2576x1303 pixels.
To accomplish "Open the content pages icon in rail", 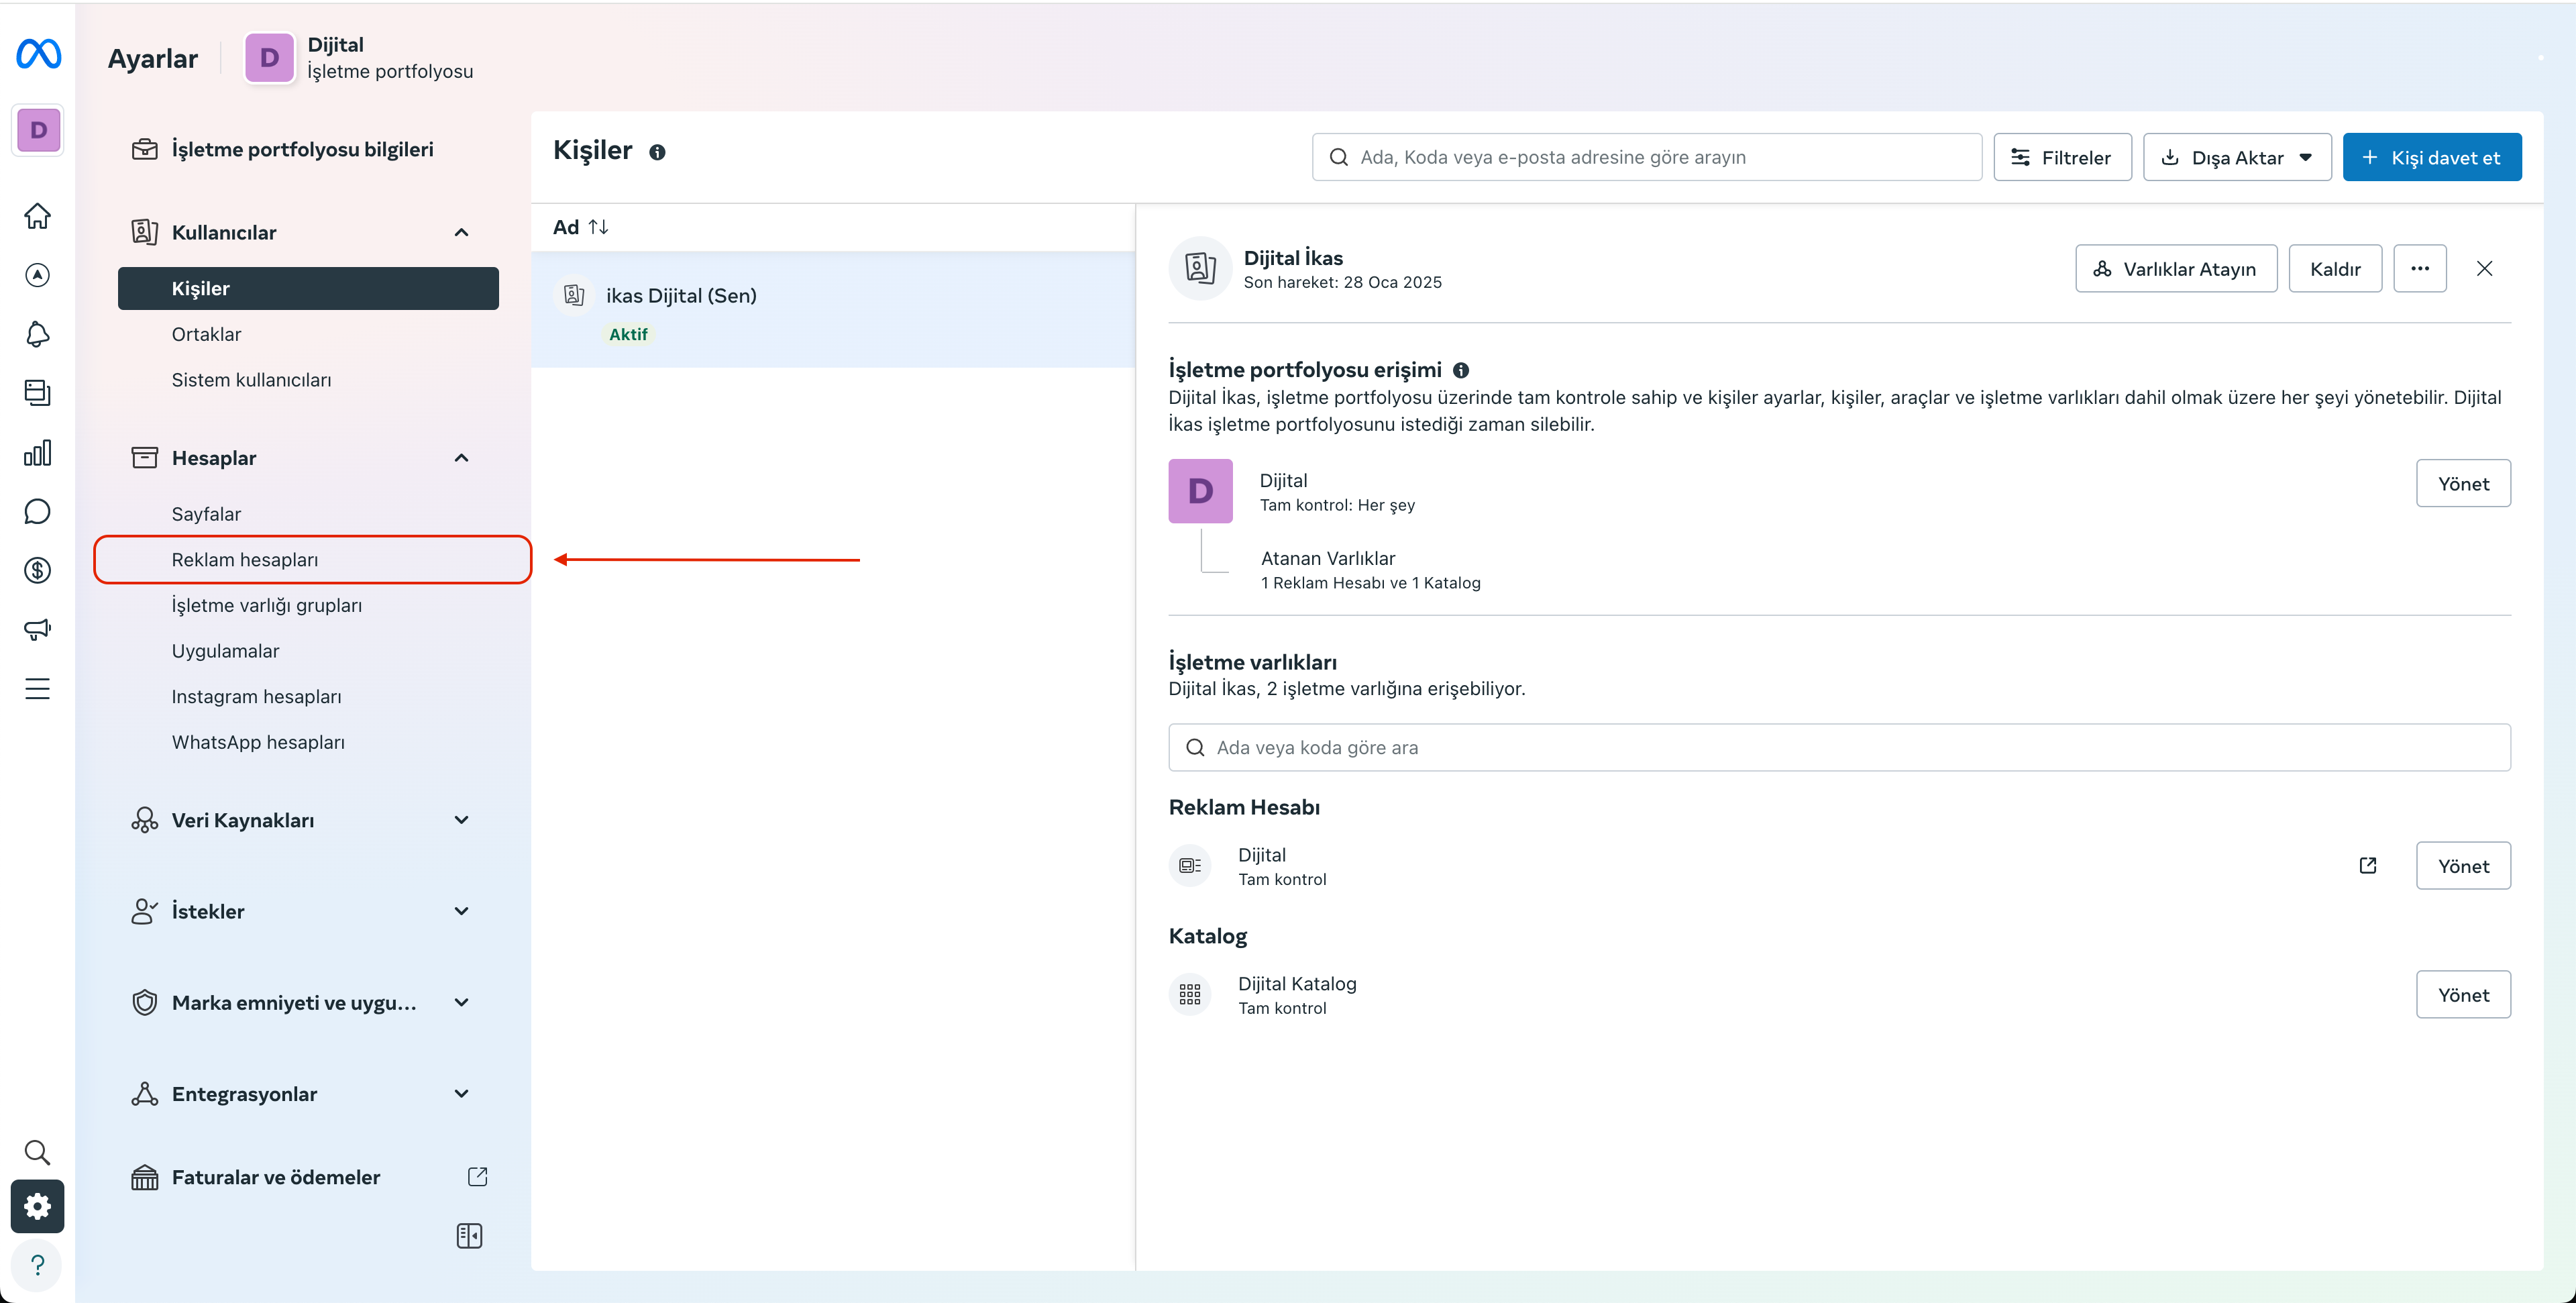I will [x=38, y=393].
